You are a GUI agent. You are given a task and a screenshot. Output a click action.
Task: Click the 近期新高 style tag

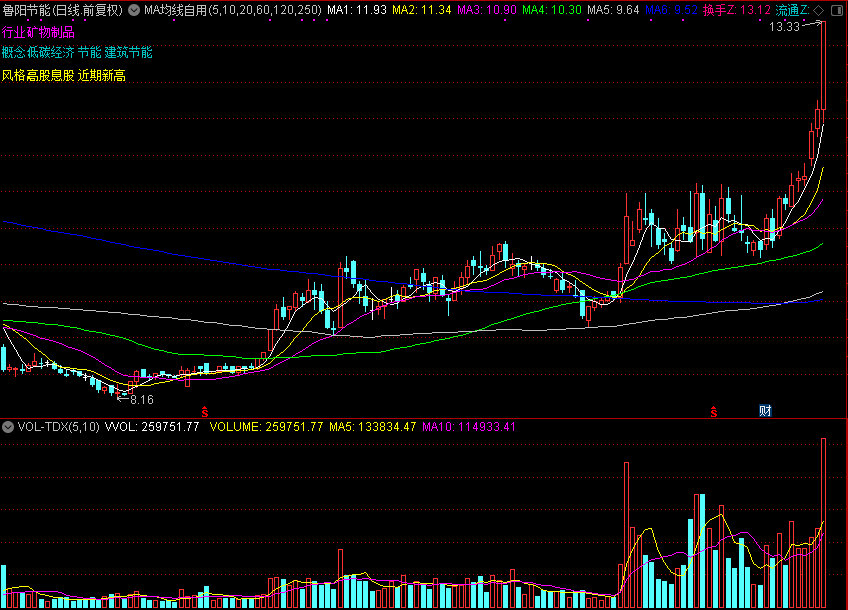coord(102,75)
